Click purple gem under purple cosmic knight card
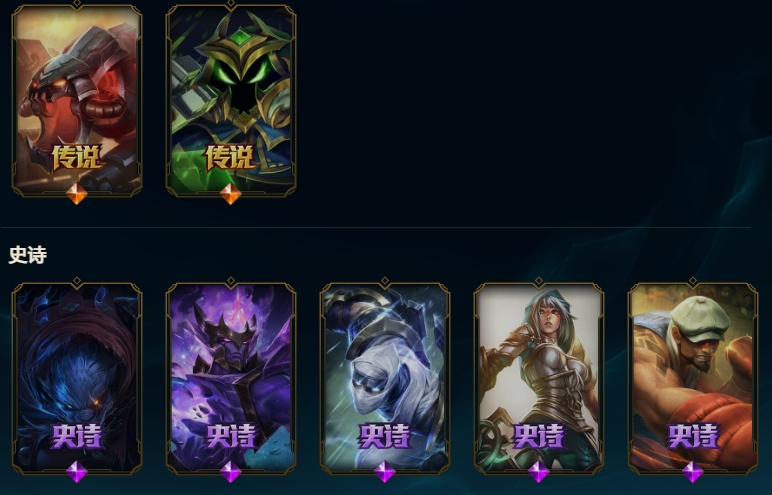This screenshot has width=772, height=495. pyautogui.click(x=231, y=472)
